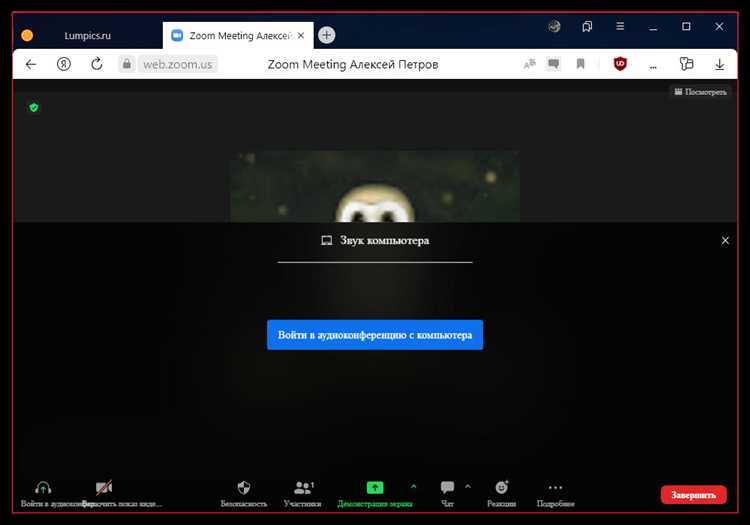
Task: Close the audio join dialog
Action: pos(725,241)
